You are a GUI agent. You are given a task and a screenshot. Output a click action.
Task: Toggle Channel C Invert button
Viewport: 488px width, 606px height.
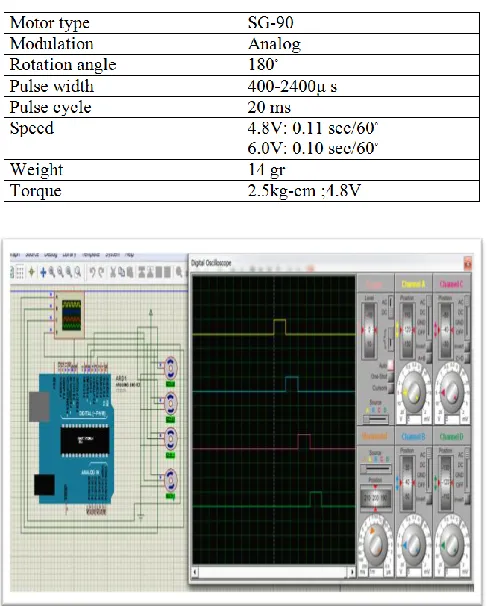467,347
